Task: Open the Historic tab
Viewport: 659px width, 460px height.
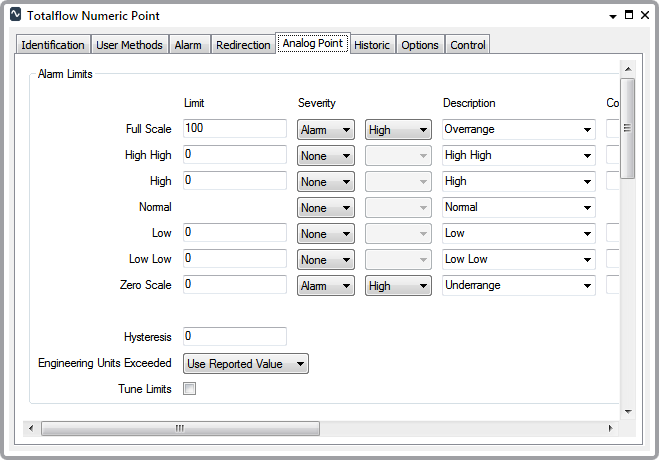Action: [x=372, y=45]
